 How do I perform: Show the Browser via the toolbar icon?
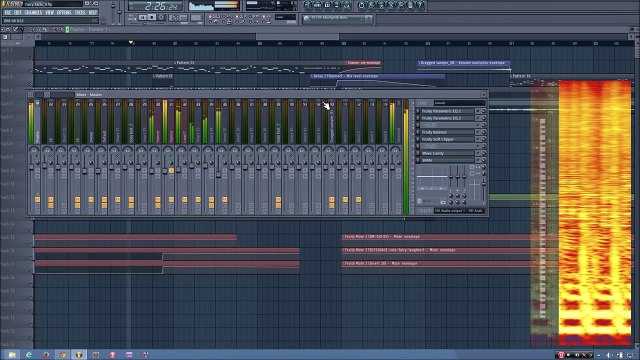pos(337,5)
